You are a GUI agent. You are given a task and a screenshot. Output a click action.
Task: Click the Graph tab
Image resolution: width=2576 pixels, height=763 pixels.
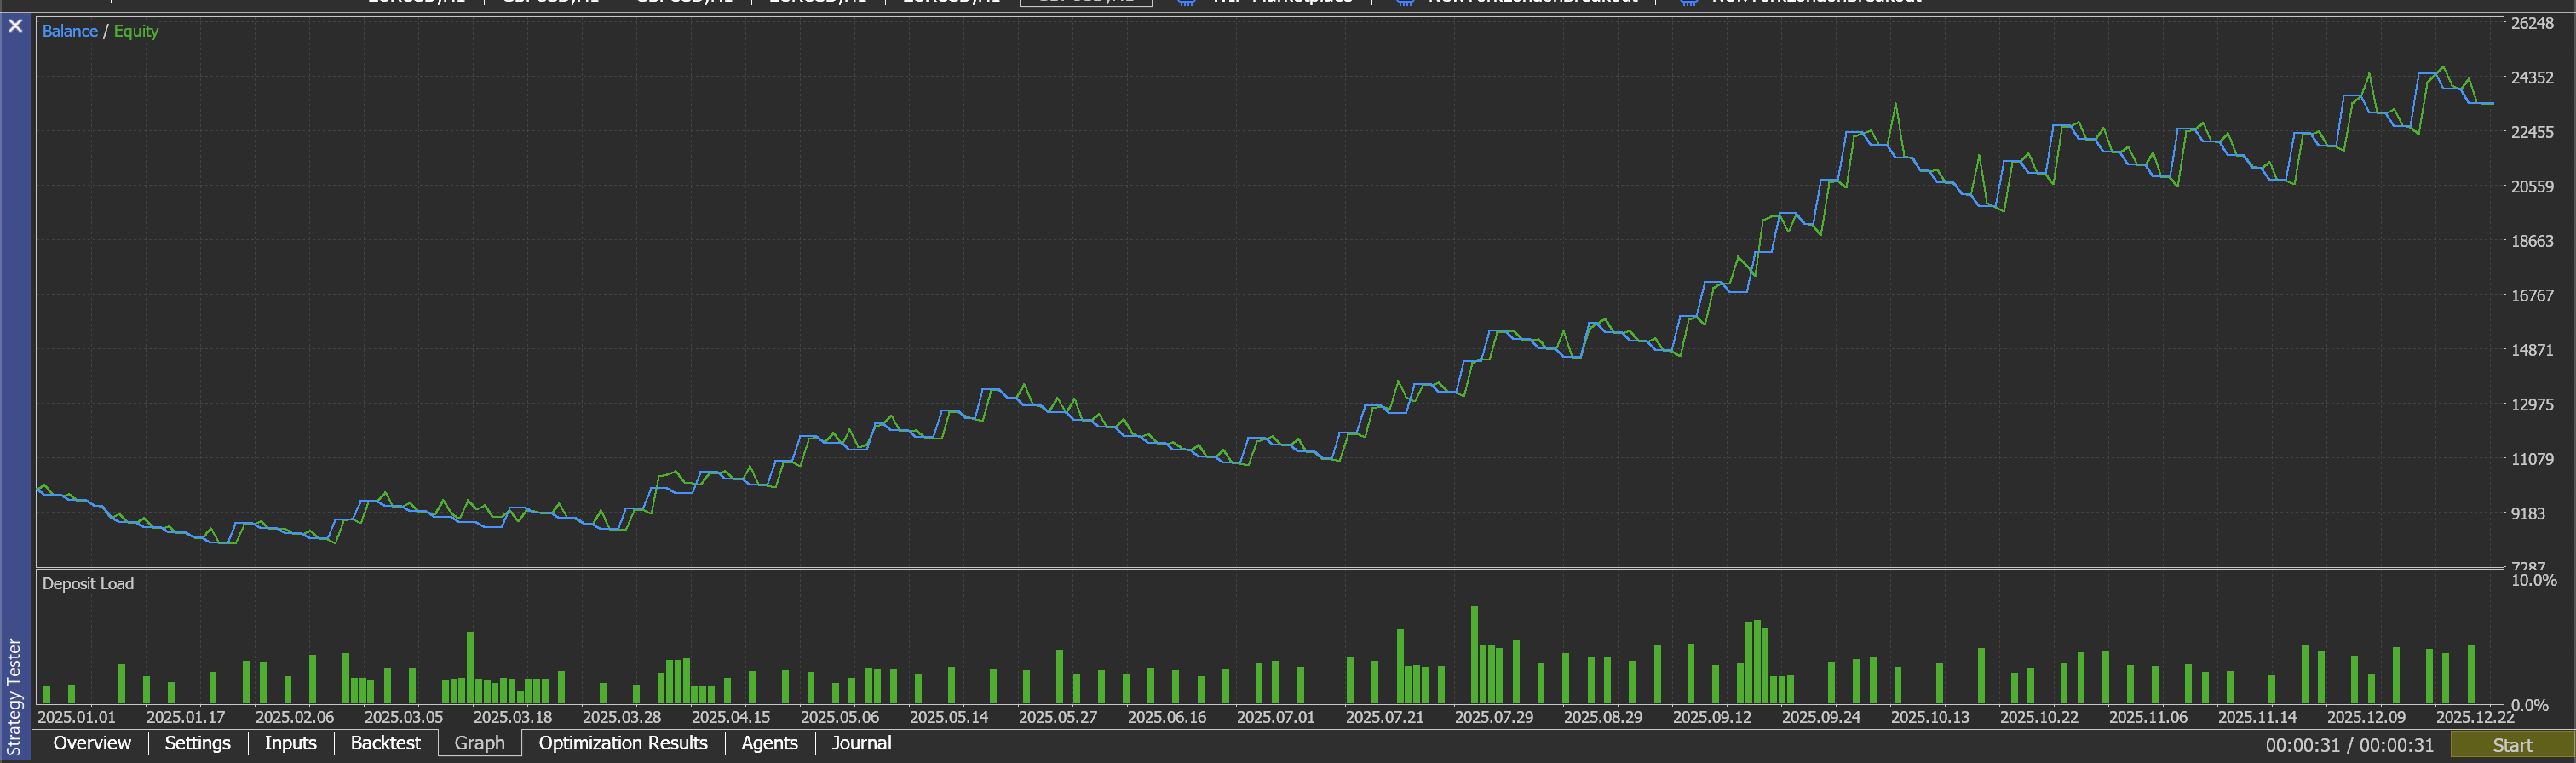(x=479, y=743)
